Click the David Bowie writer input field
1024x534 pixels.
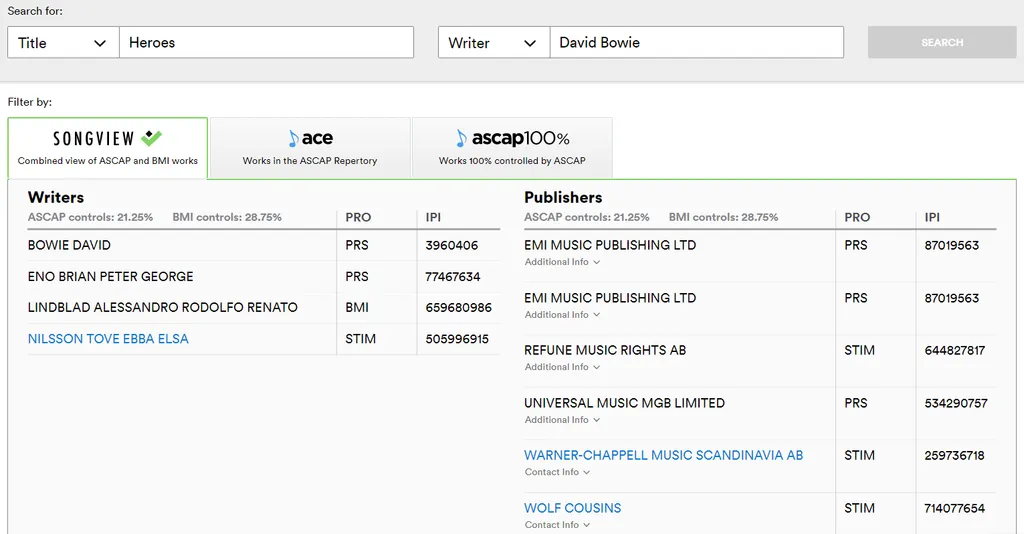click(697, 42)
